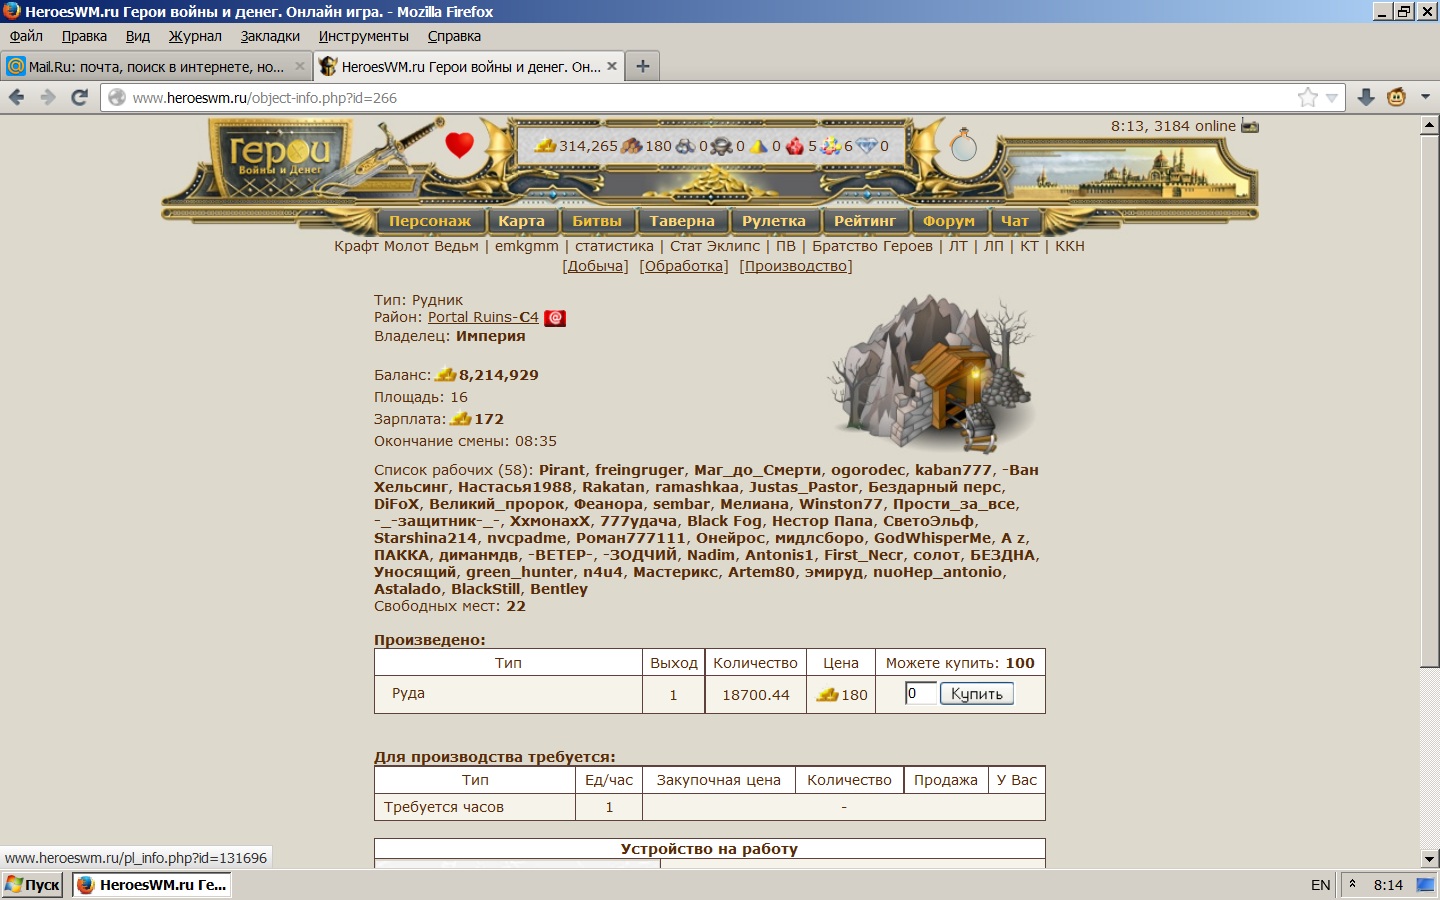Click the page scrollbar up arrow
The height and width of the screenshot is (900, 1440).
pos(1429,126)
